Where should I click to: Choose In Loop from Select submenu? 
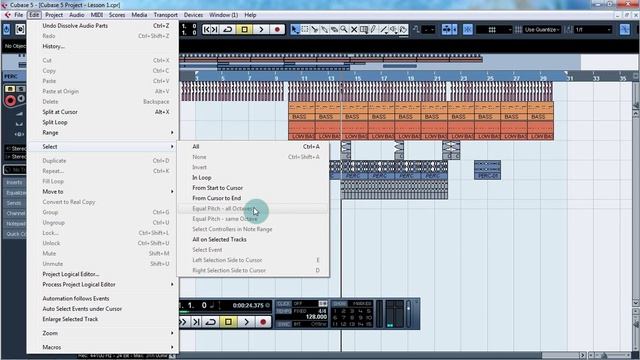tap(253, 178)
